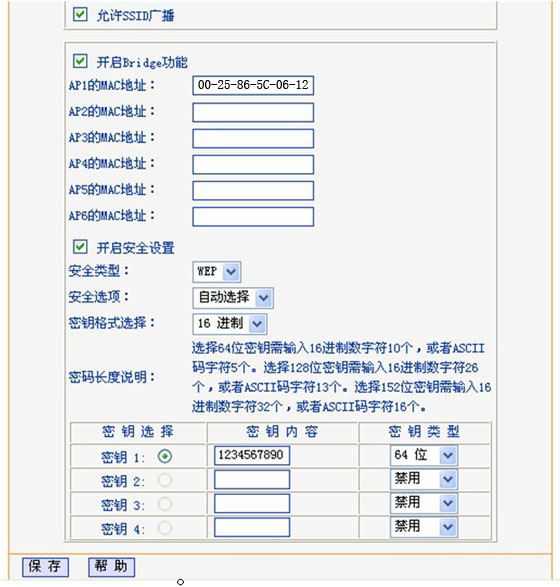Toggle the 开启Bridge功能 checkbox

click(80, 61)
